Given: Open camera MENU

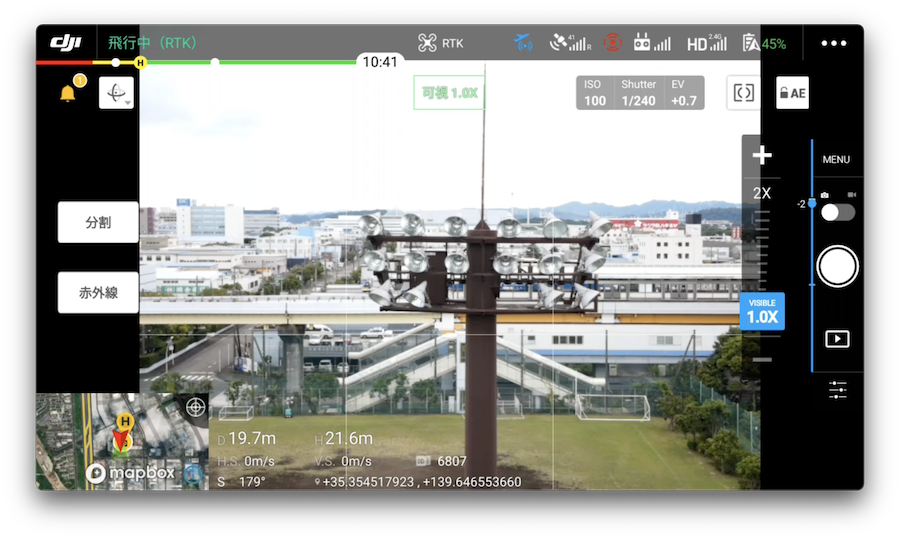Looking at the screenshot, I should coord(836,160).
